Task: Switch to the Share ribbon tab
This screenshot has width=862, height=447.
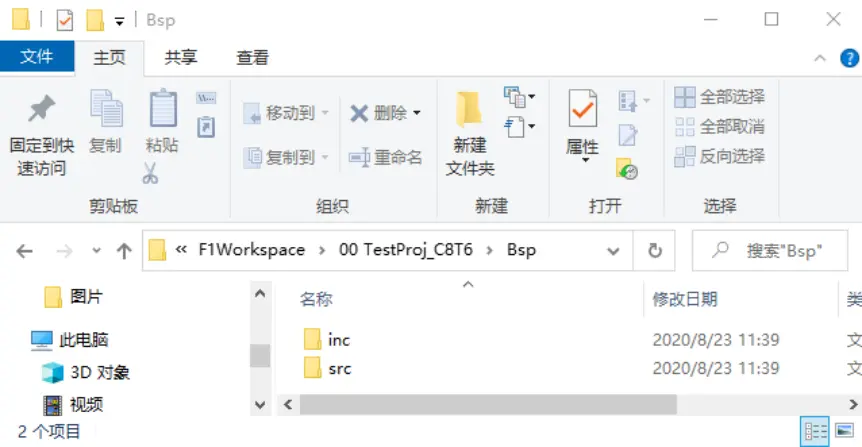Action: coord(181,58)
